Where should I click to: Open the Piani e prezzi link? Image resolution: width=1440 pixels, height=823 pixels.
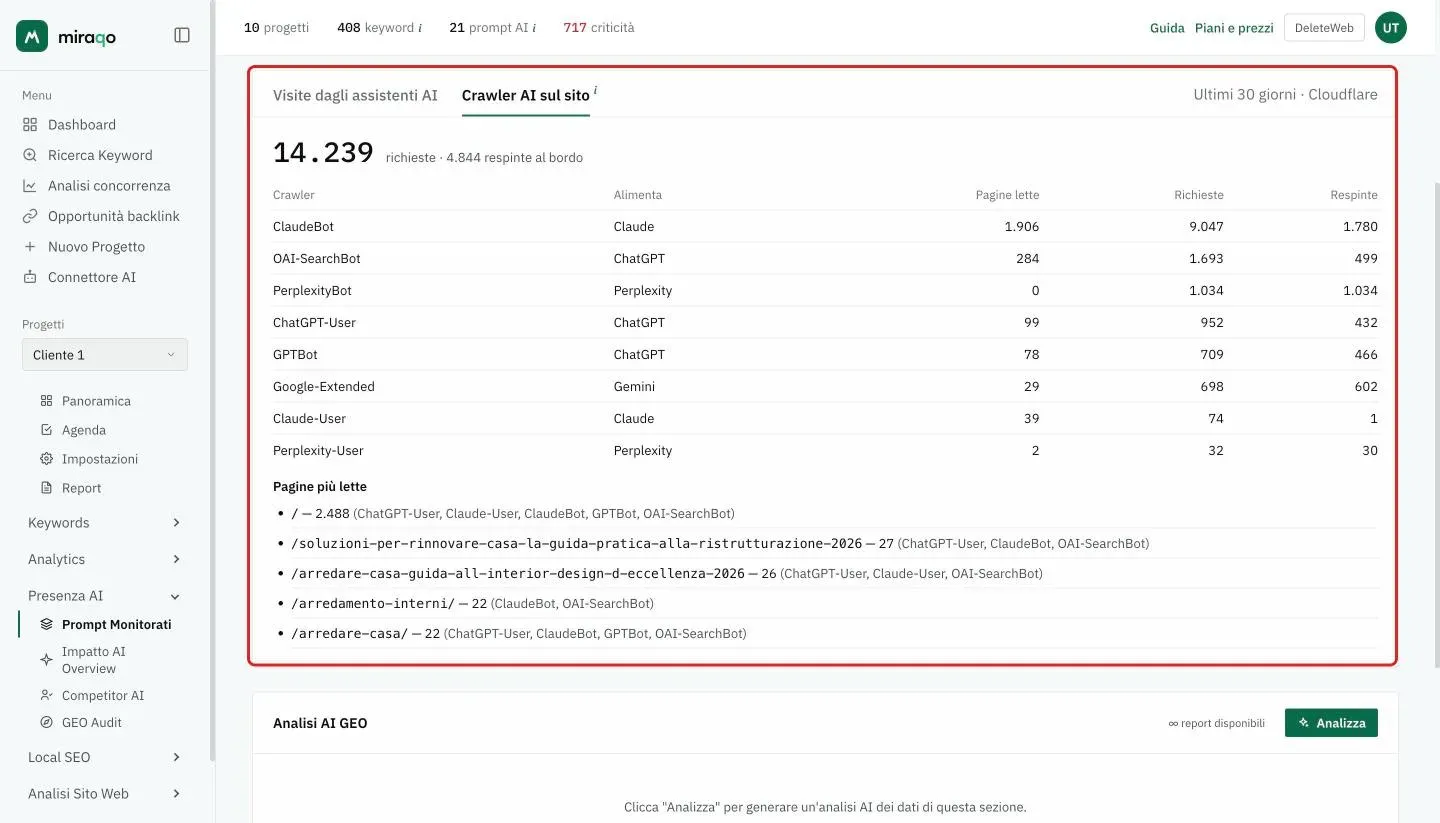pyautogui.click(x=1234, y=28)
